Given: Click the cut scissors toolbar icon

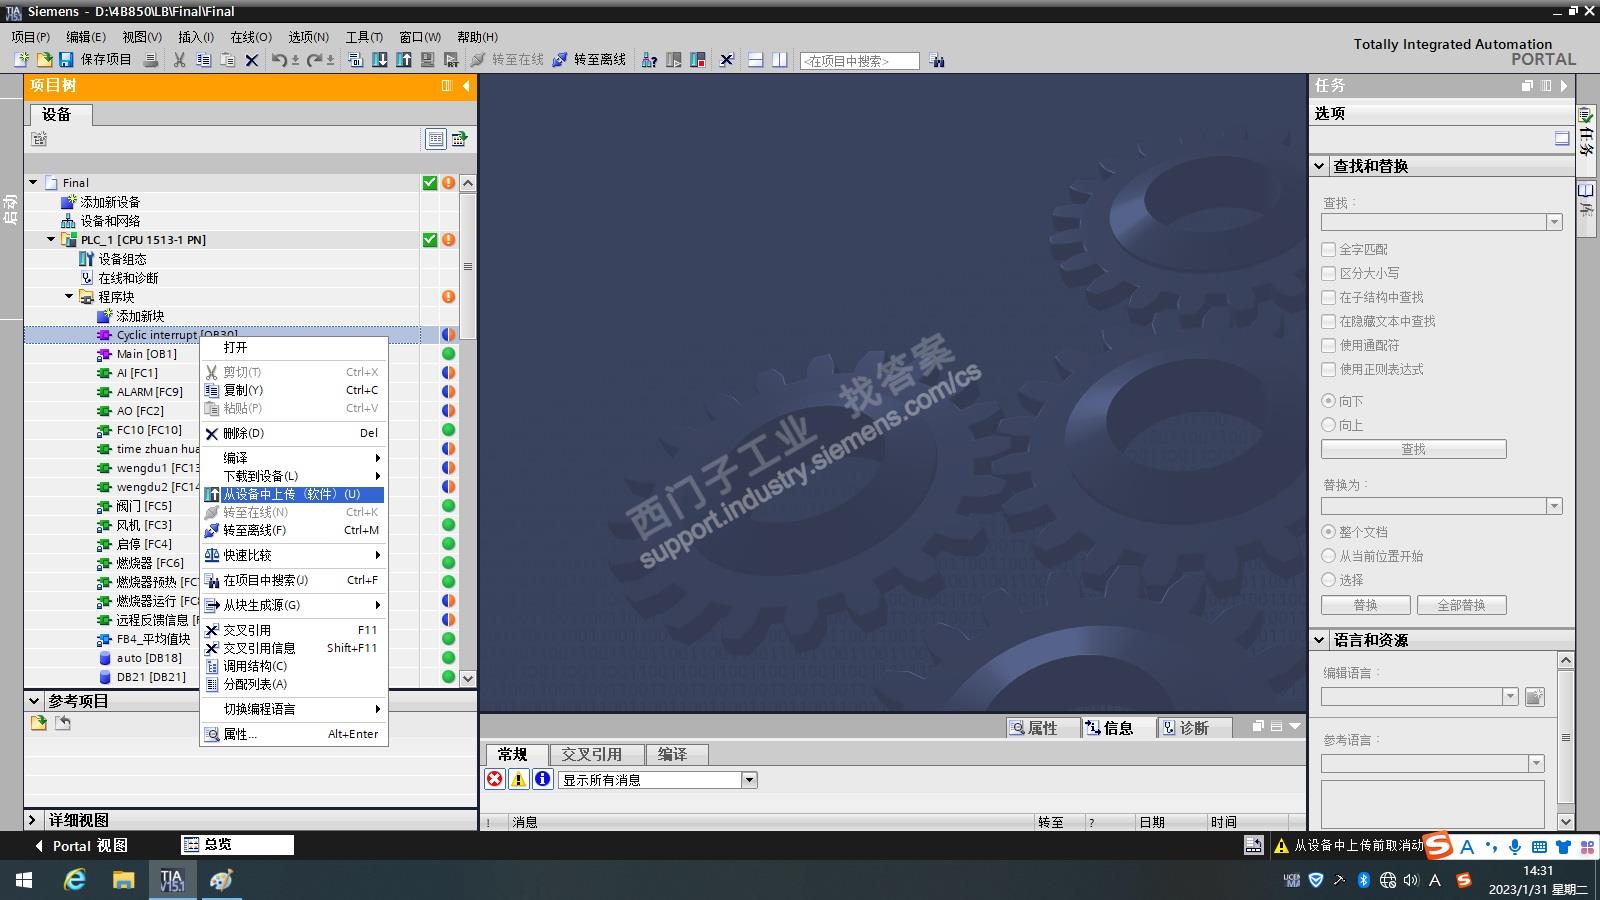Looking at the screenshot, I should 180,60.
